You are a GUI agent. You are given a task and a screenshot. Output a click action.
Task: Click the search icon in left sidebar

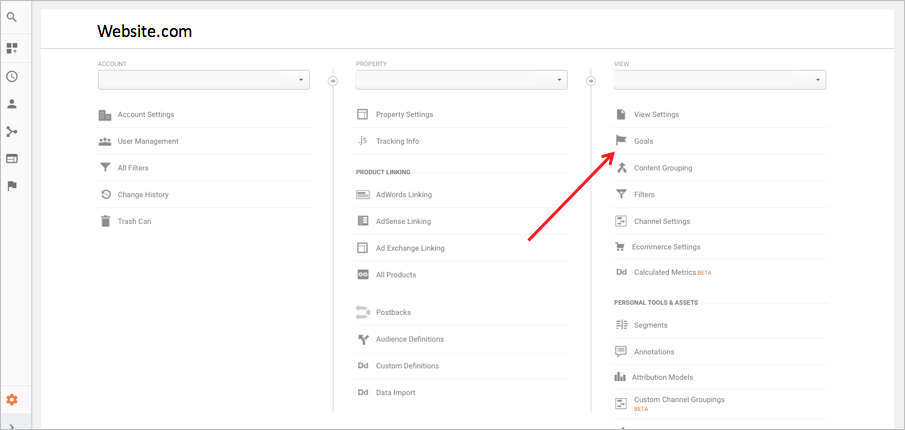12,18
